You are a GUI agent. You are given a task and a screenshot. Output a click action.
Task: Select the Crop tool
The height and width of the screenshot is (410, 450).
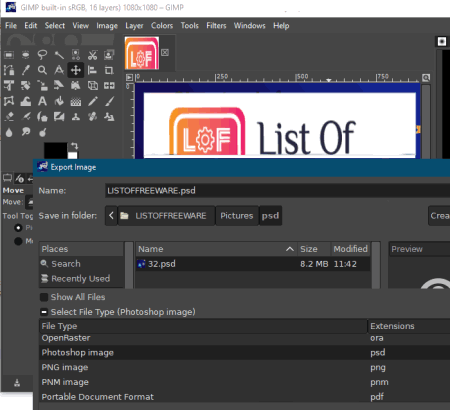pyautogui.click(x=109, y=70)
